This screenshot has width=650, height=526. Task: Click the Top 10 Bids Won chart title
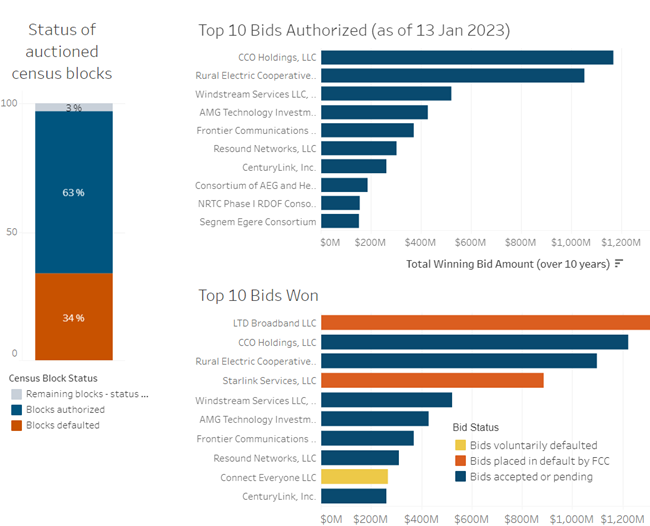point(259,295)
